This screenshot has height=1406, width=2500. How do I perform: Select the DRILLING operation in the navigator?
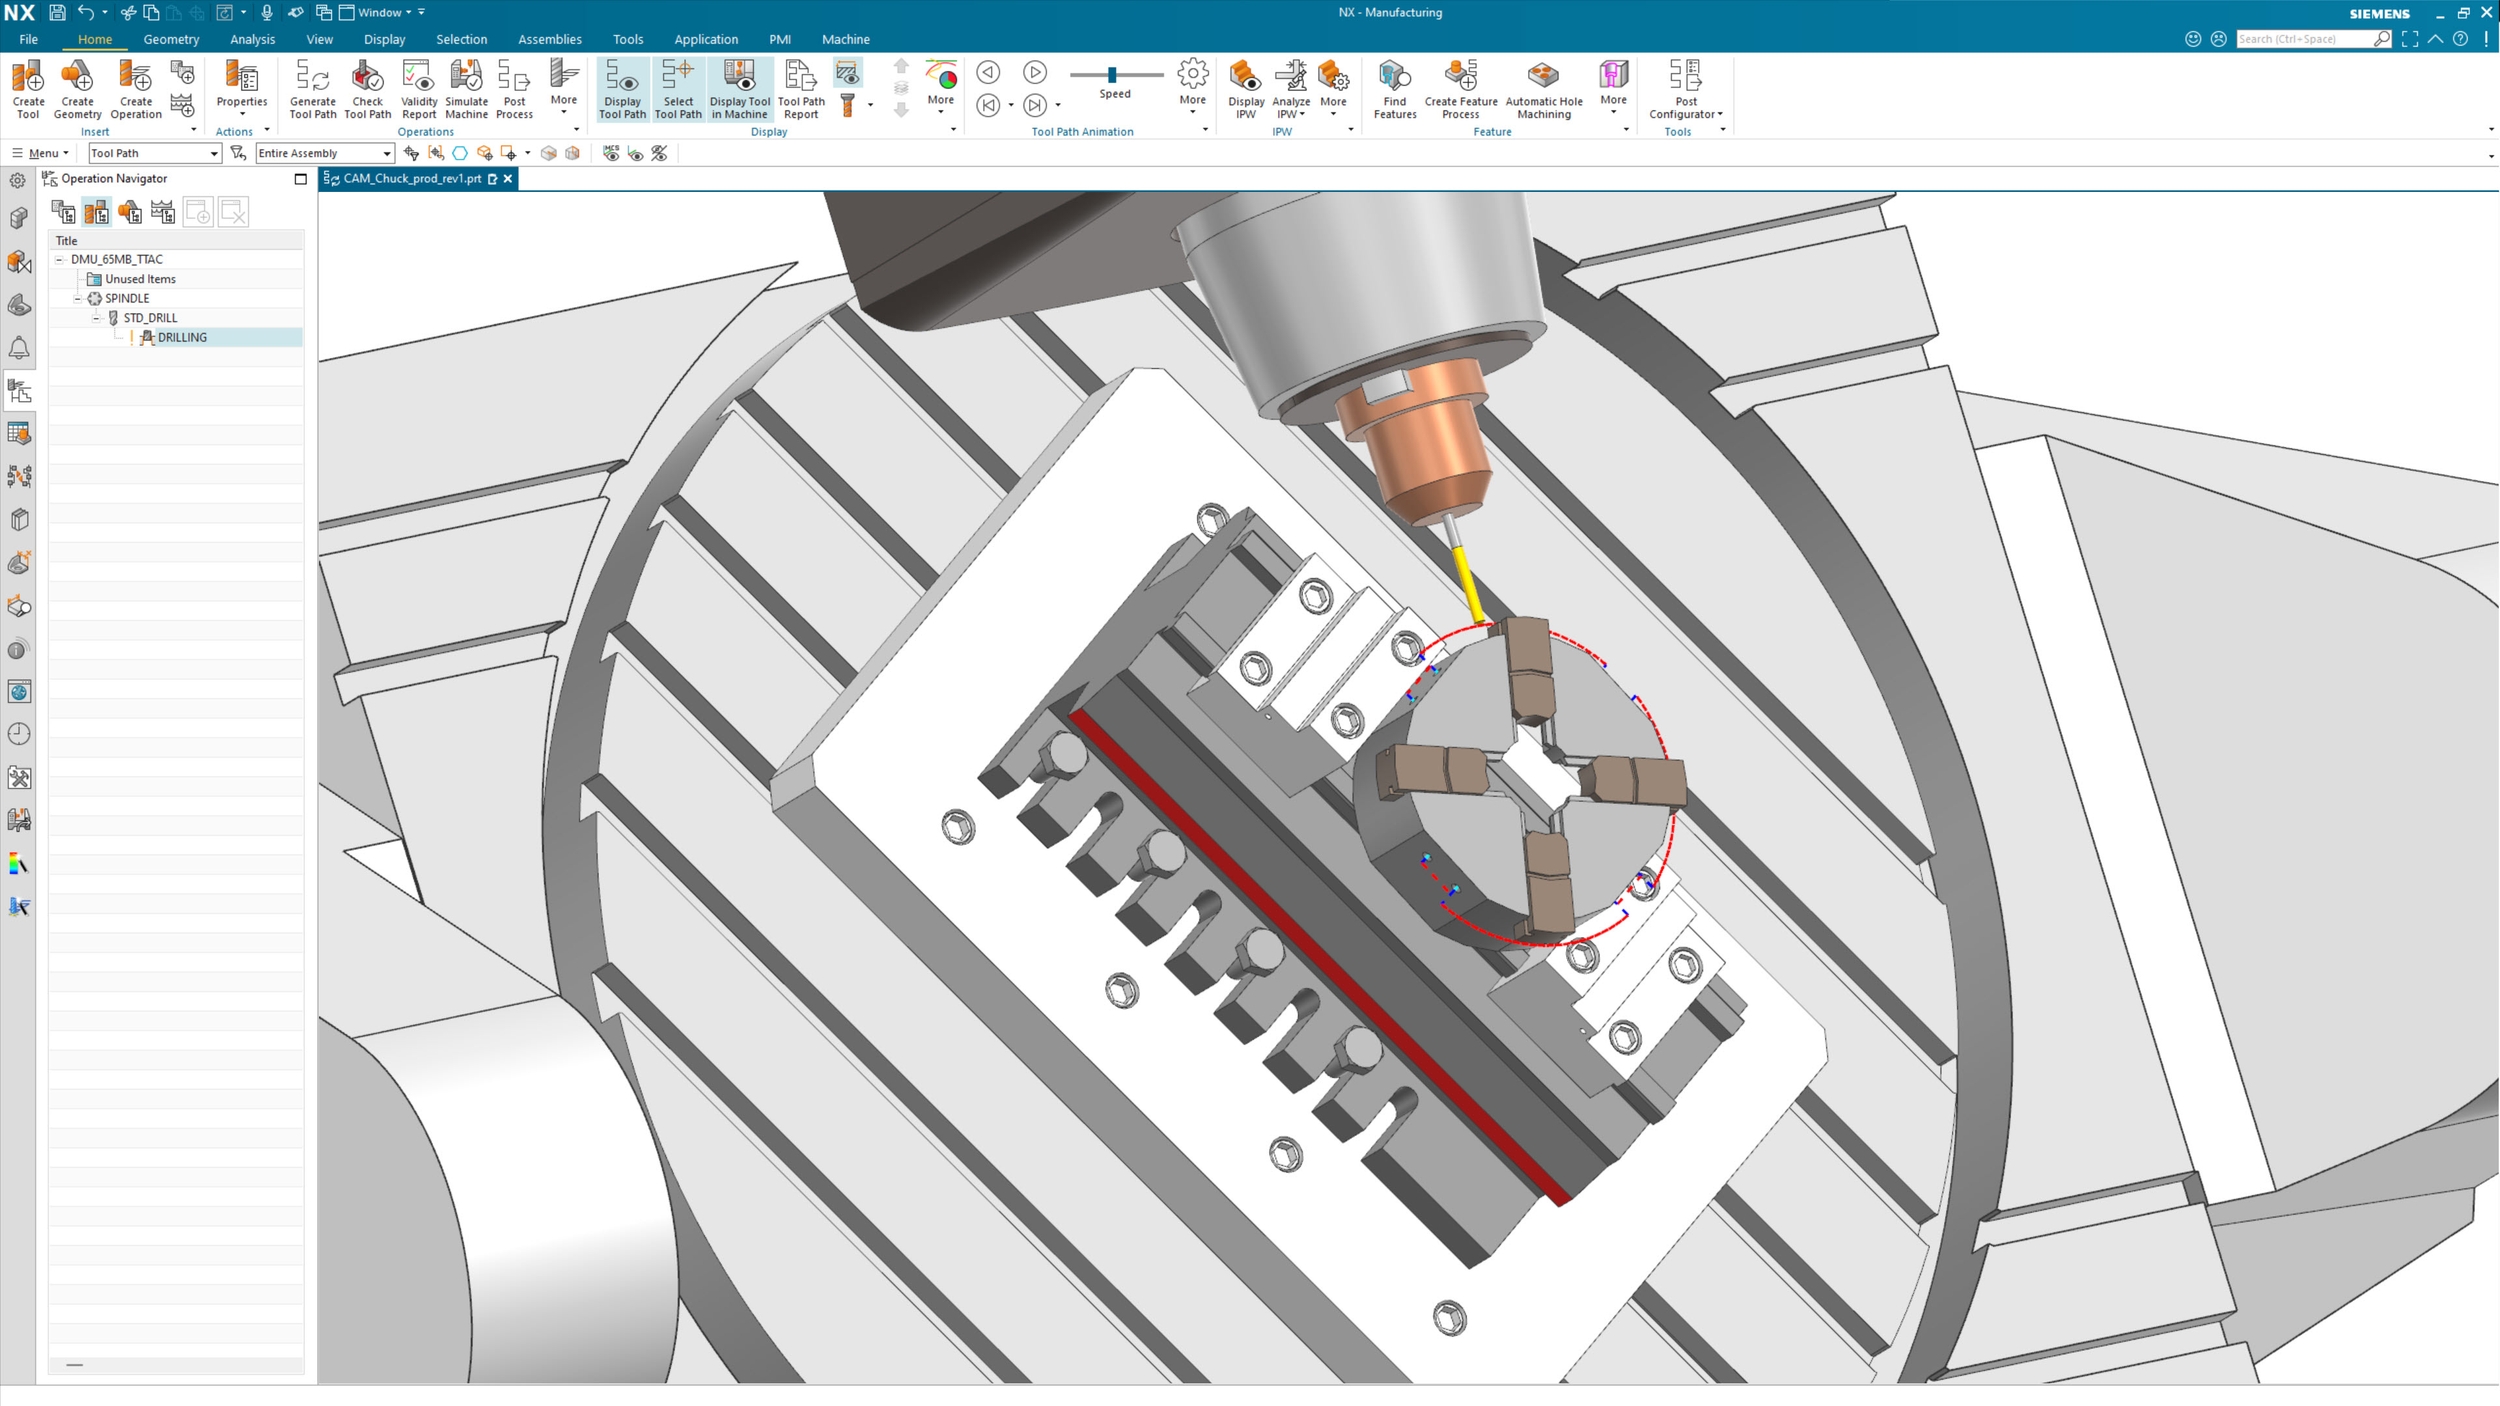coord(182,338)
